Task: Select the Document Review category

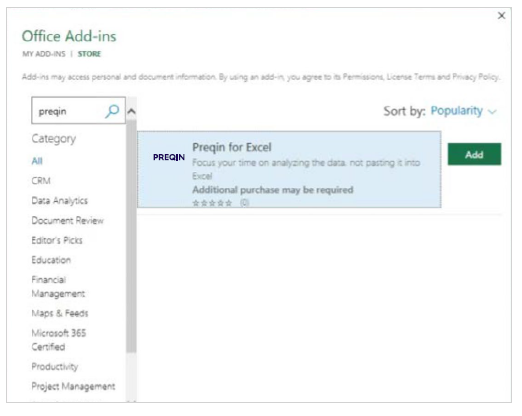Action: 68,220
